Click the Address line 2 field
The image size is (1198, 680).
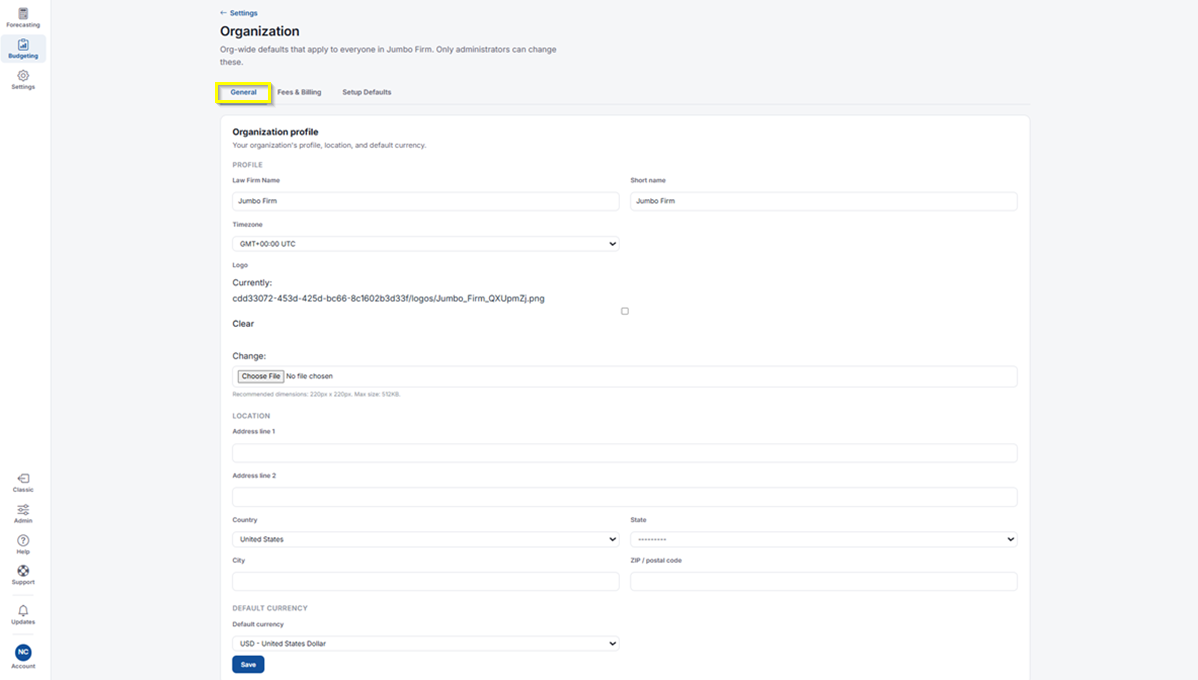[x=625, y=497]
